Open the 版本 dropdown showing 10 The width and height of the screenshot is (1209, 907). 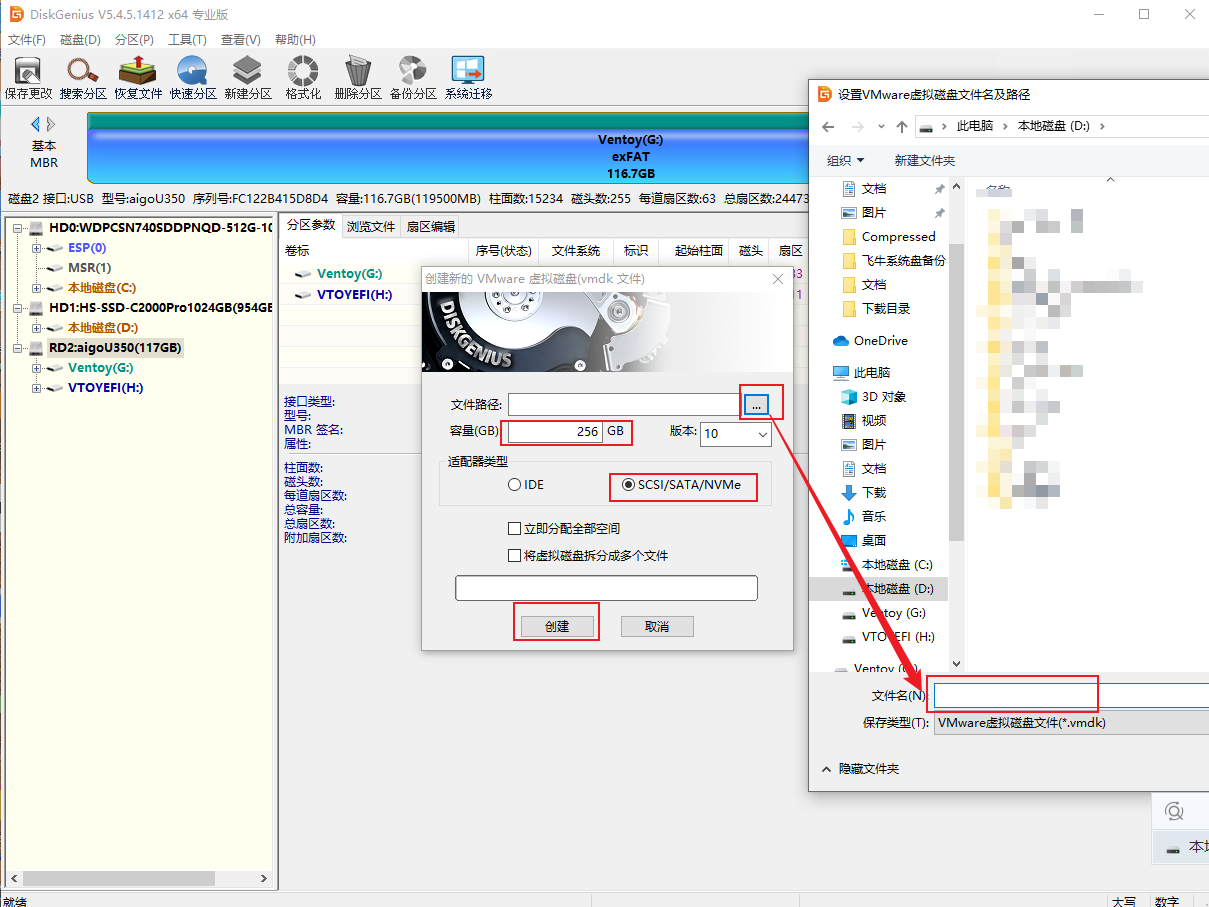point(735,434)
